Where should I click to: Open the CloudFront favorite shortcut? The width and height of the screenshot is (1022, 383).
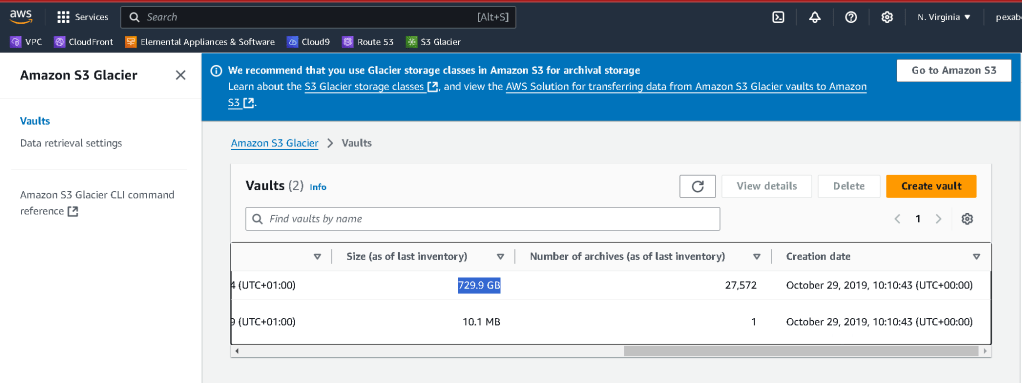point(83,42)
